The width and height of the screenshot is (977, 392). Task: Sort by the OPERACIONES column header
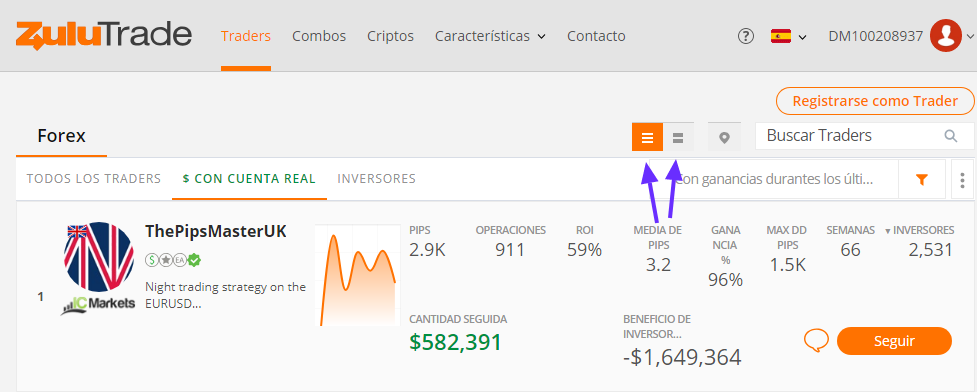coord(510,230)
